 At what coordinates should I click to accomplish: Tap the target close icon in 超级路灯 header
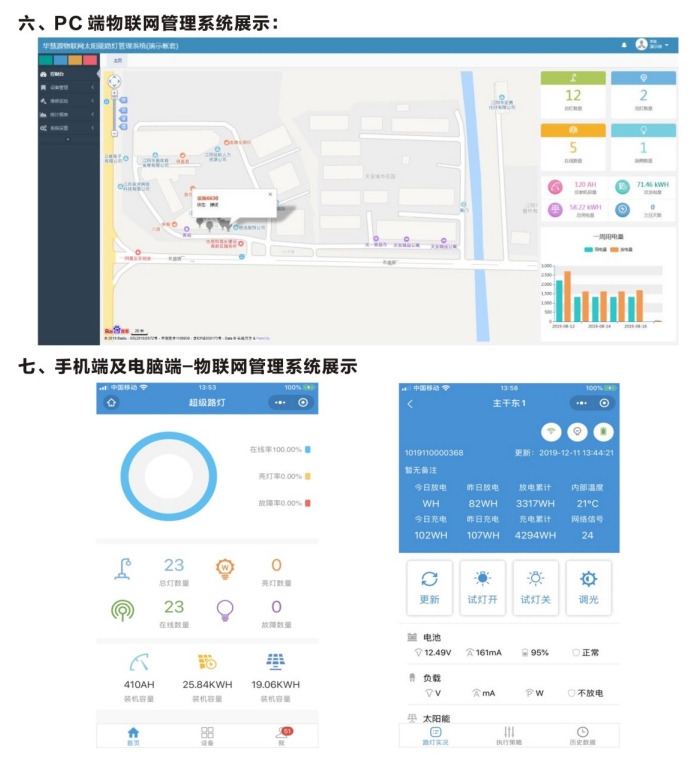tap(303, 403)
